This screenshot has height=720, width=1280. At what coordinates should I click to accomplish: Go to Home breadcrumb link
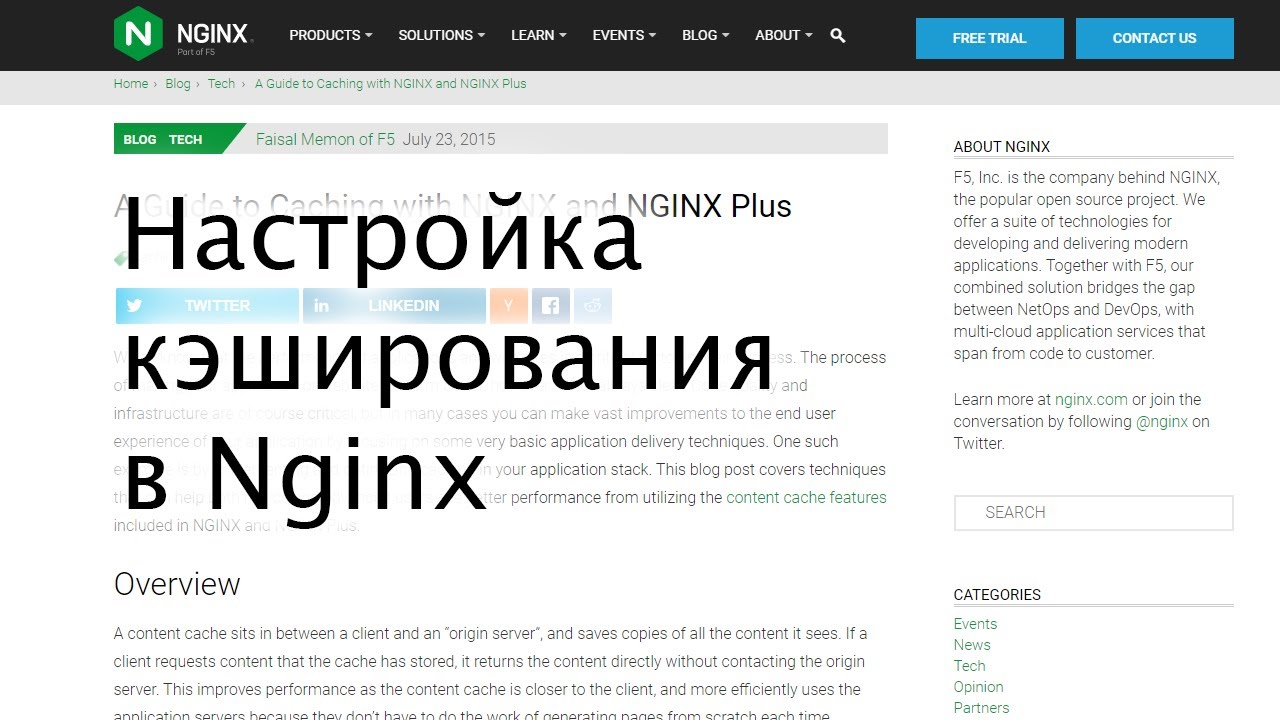click(x=131, y=84)
